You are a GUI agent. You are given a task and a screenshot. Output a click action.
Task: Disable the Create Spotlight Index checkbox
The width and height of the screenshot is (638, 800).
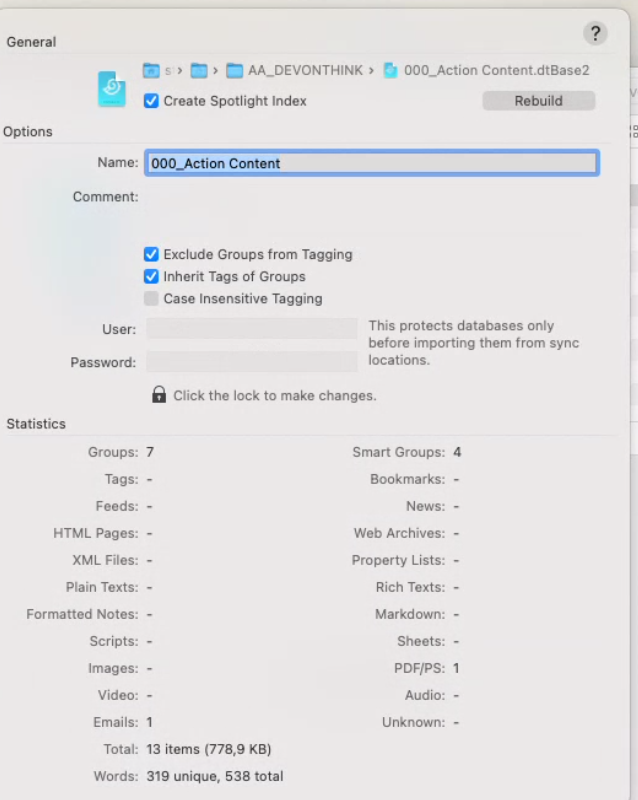151,101
